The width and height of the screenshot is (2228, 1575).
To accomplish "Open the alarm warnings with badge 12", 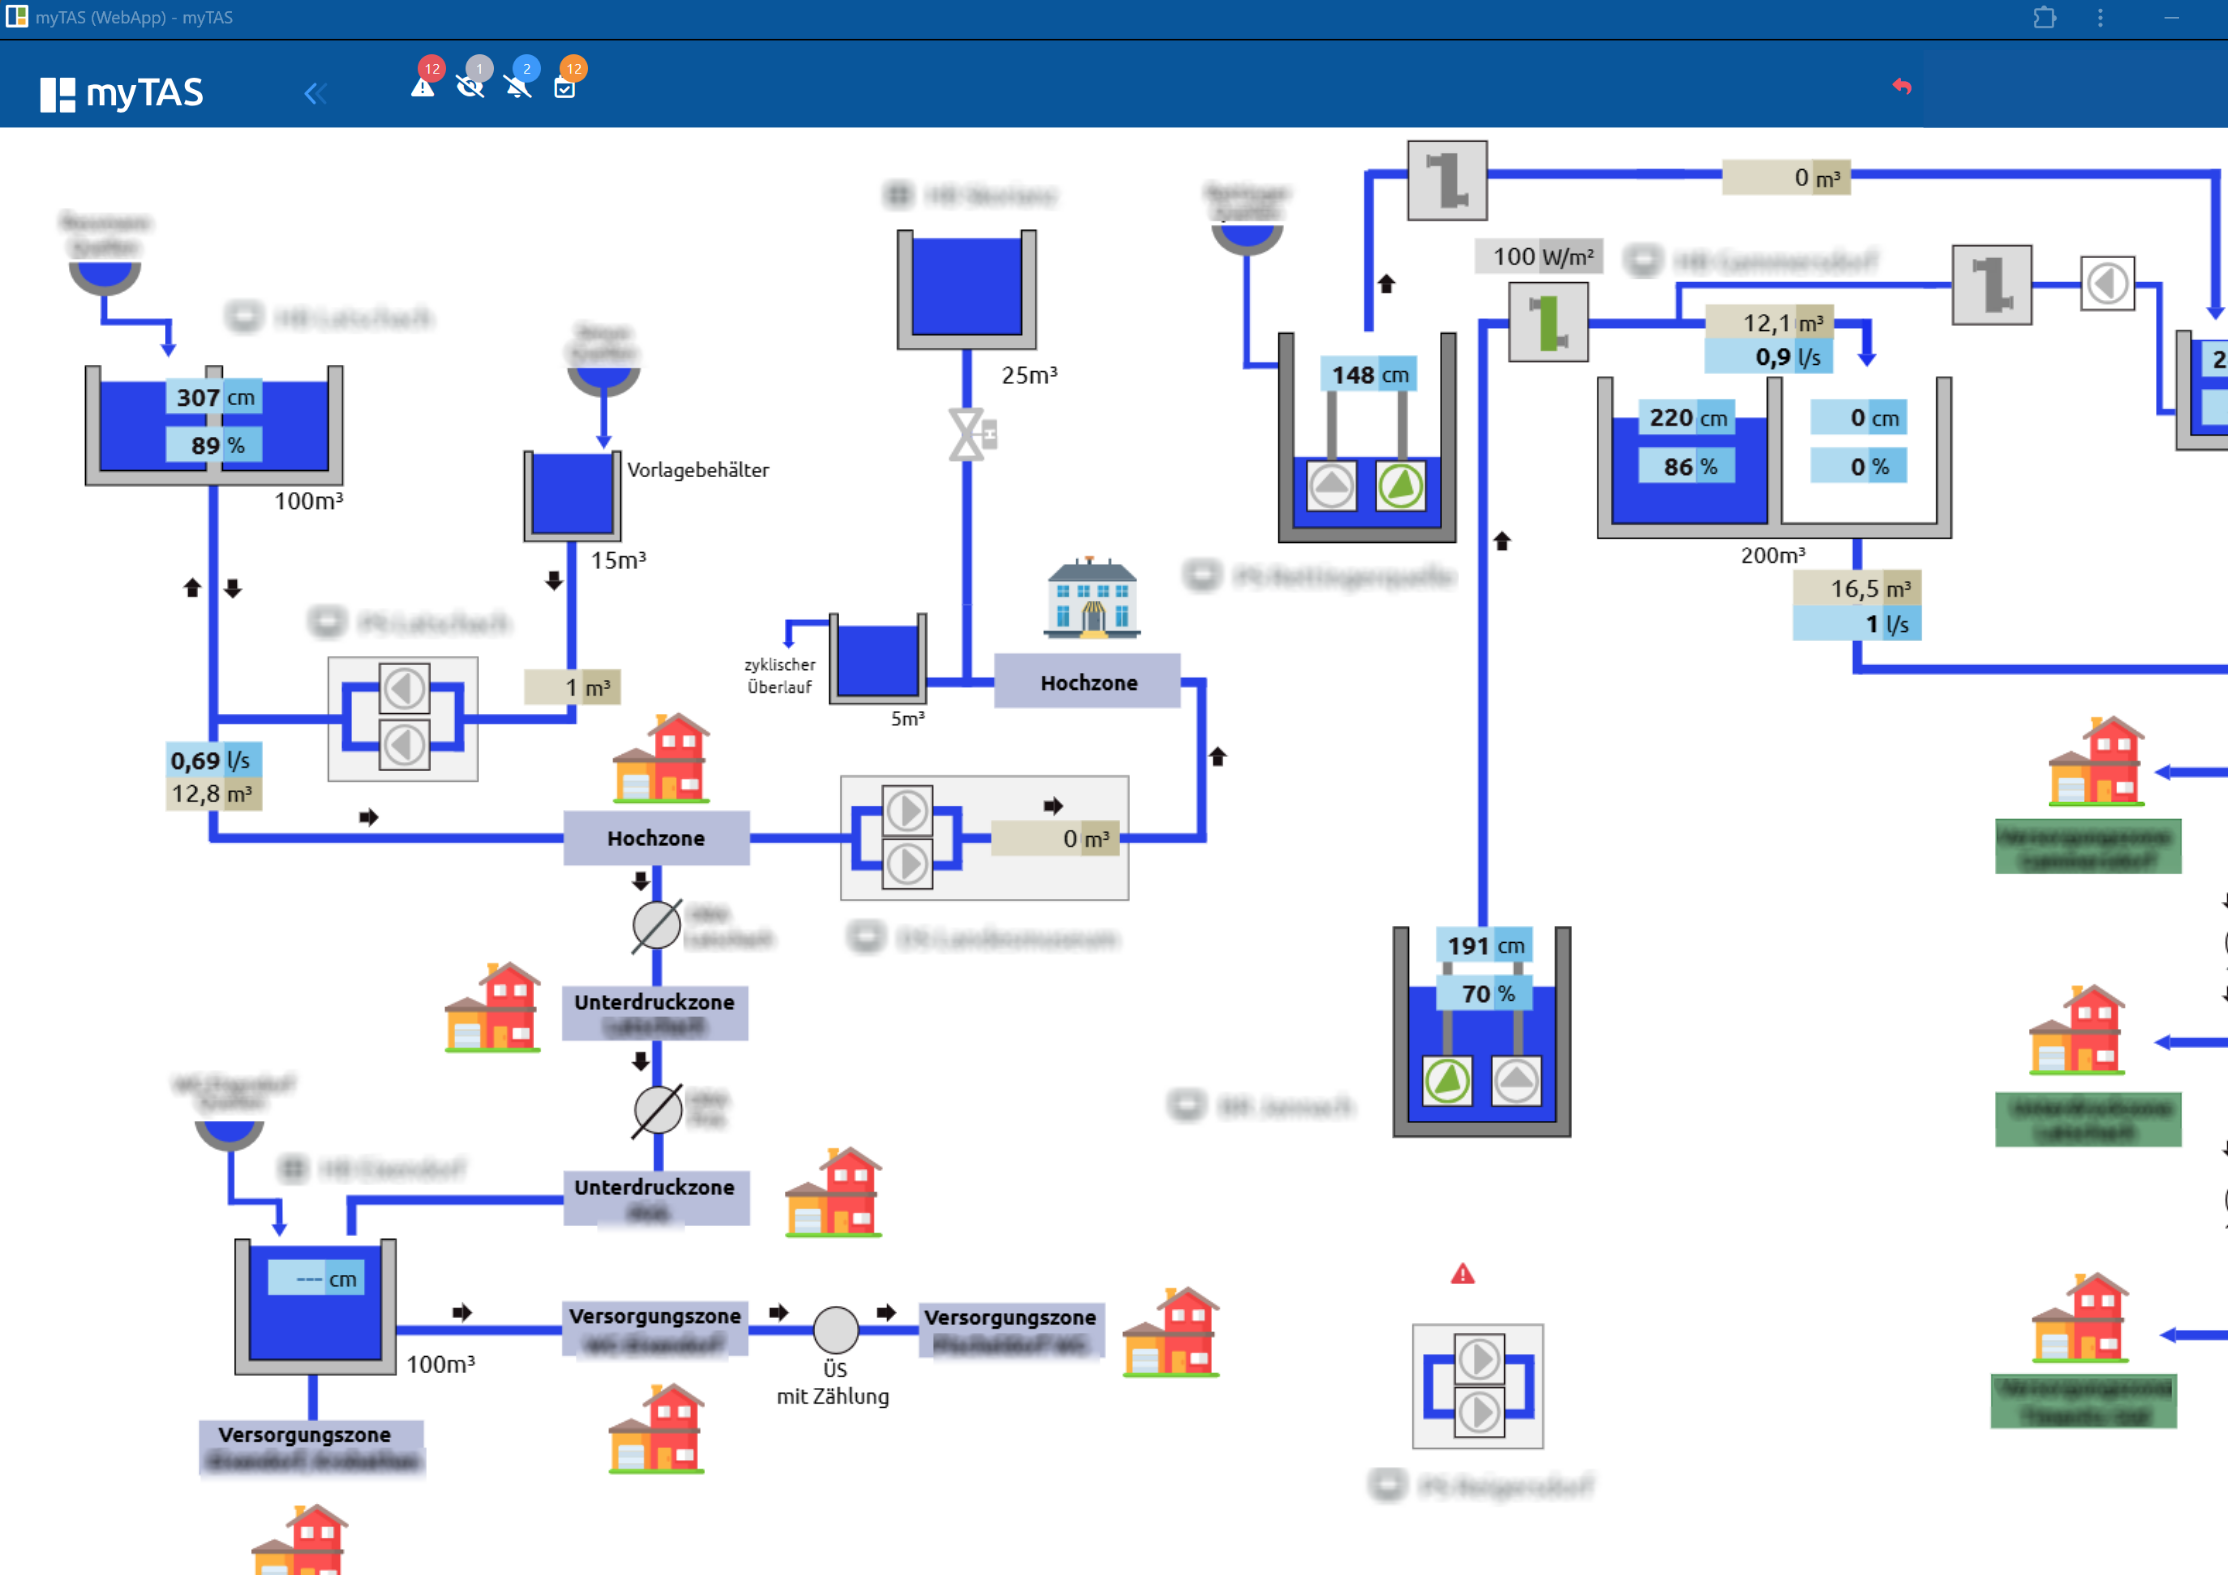I will (423, 86).
